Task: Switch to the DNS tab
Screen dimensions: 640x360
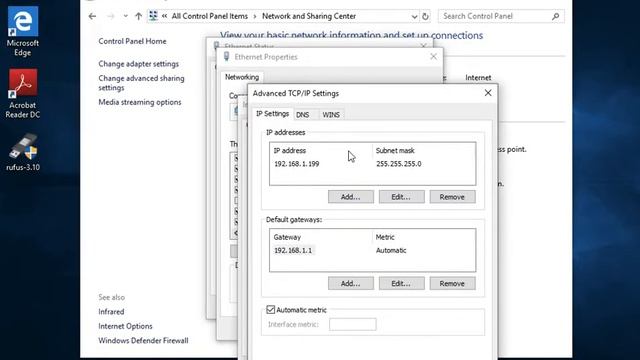Action: pos(302,115)
